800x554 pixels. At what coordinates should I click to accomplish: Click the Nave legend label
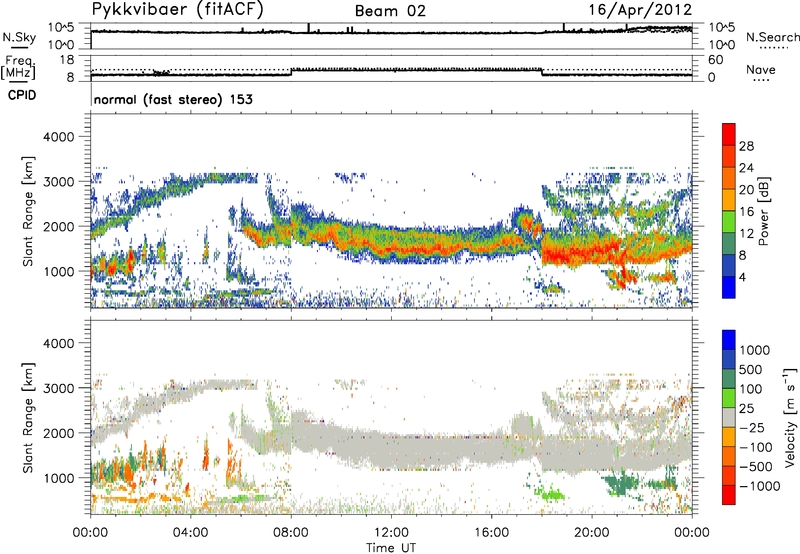pyautogui.click(x=760, y=70)
